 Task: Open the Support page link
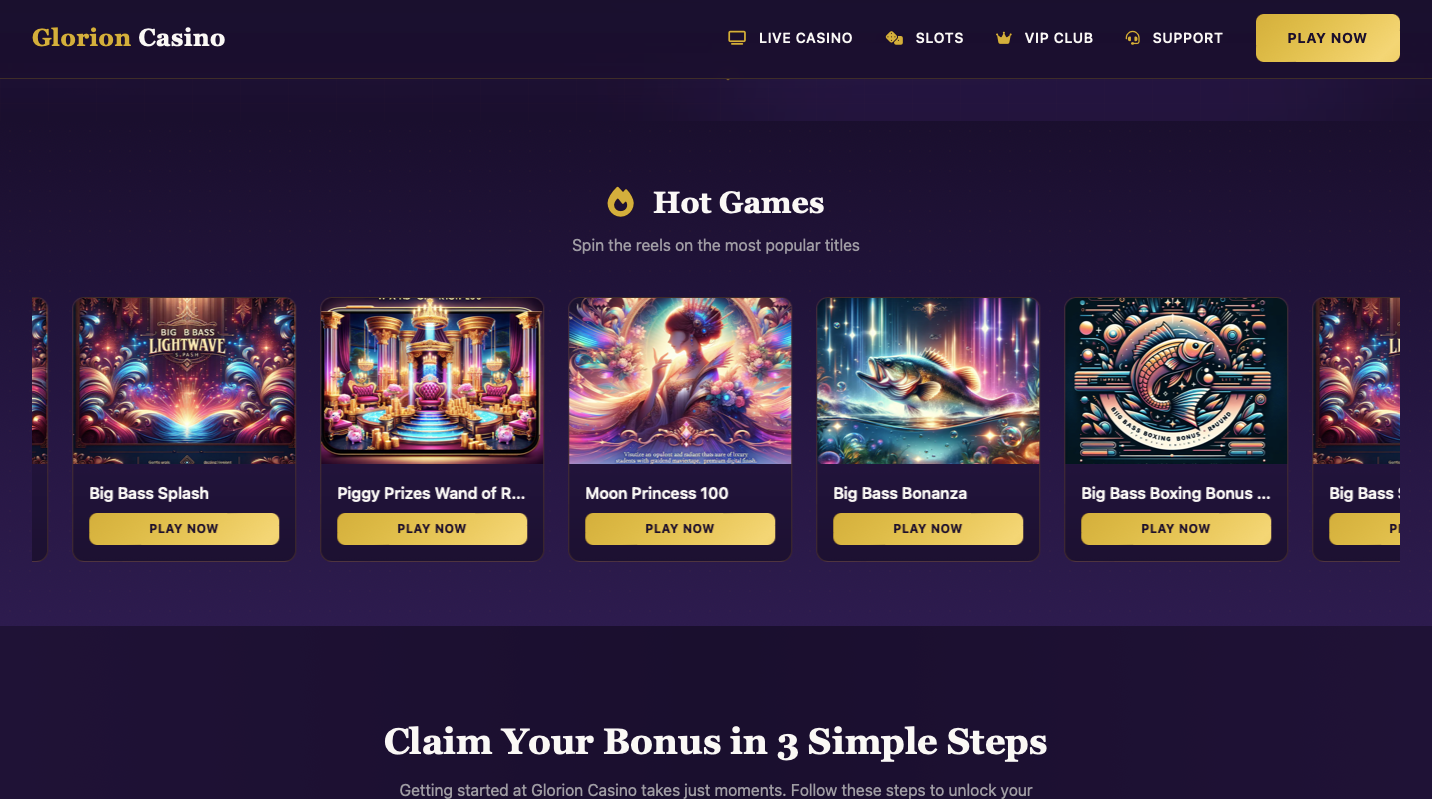coord(1174,38)
